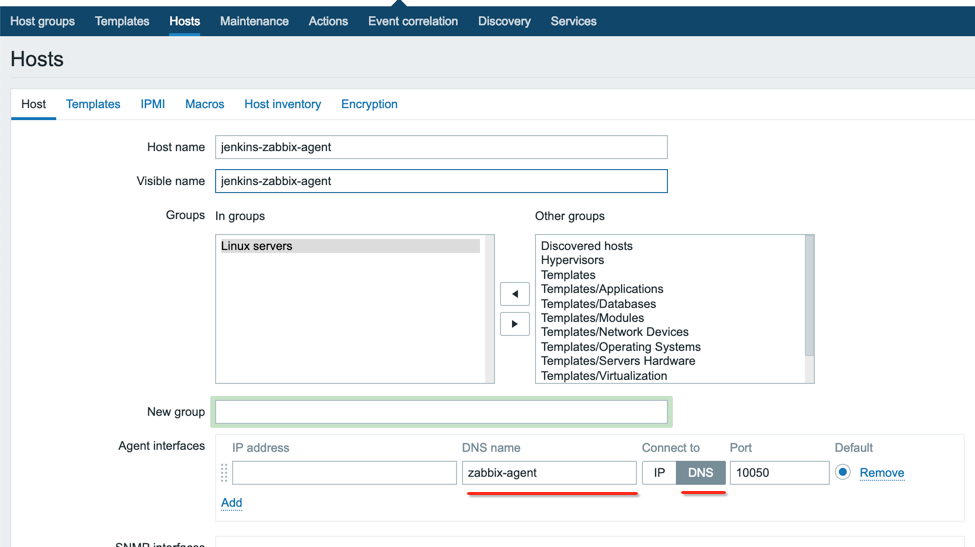Grab the agent interface drag handle

pyautogui.click(x=224, y=473)
